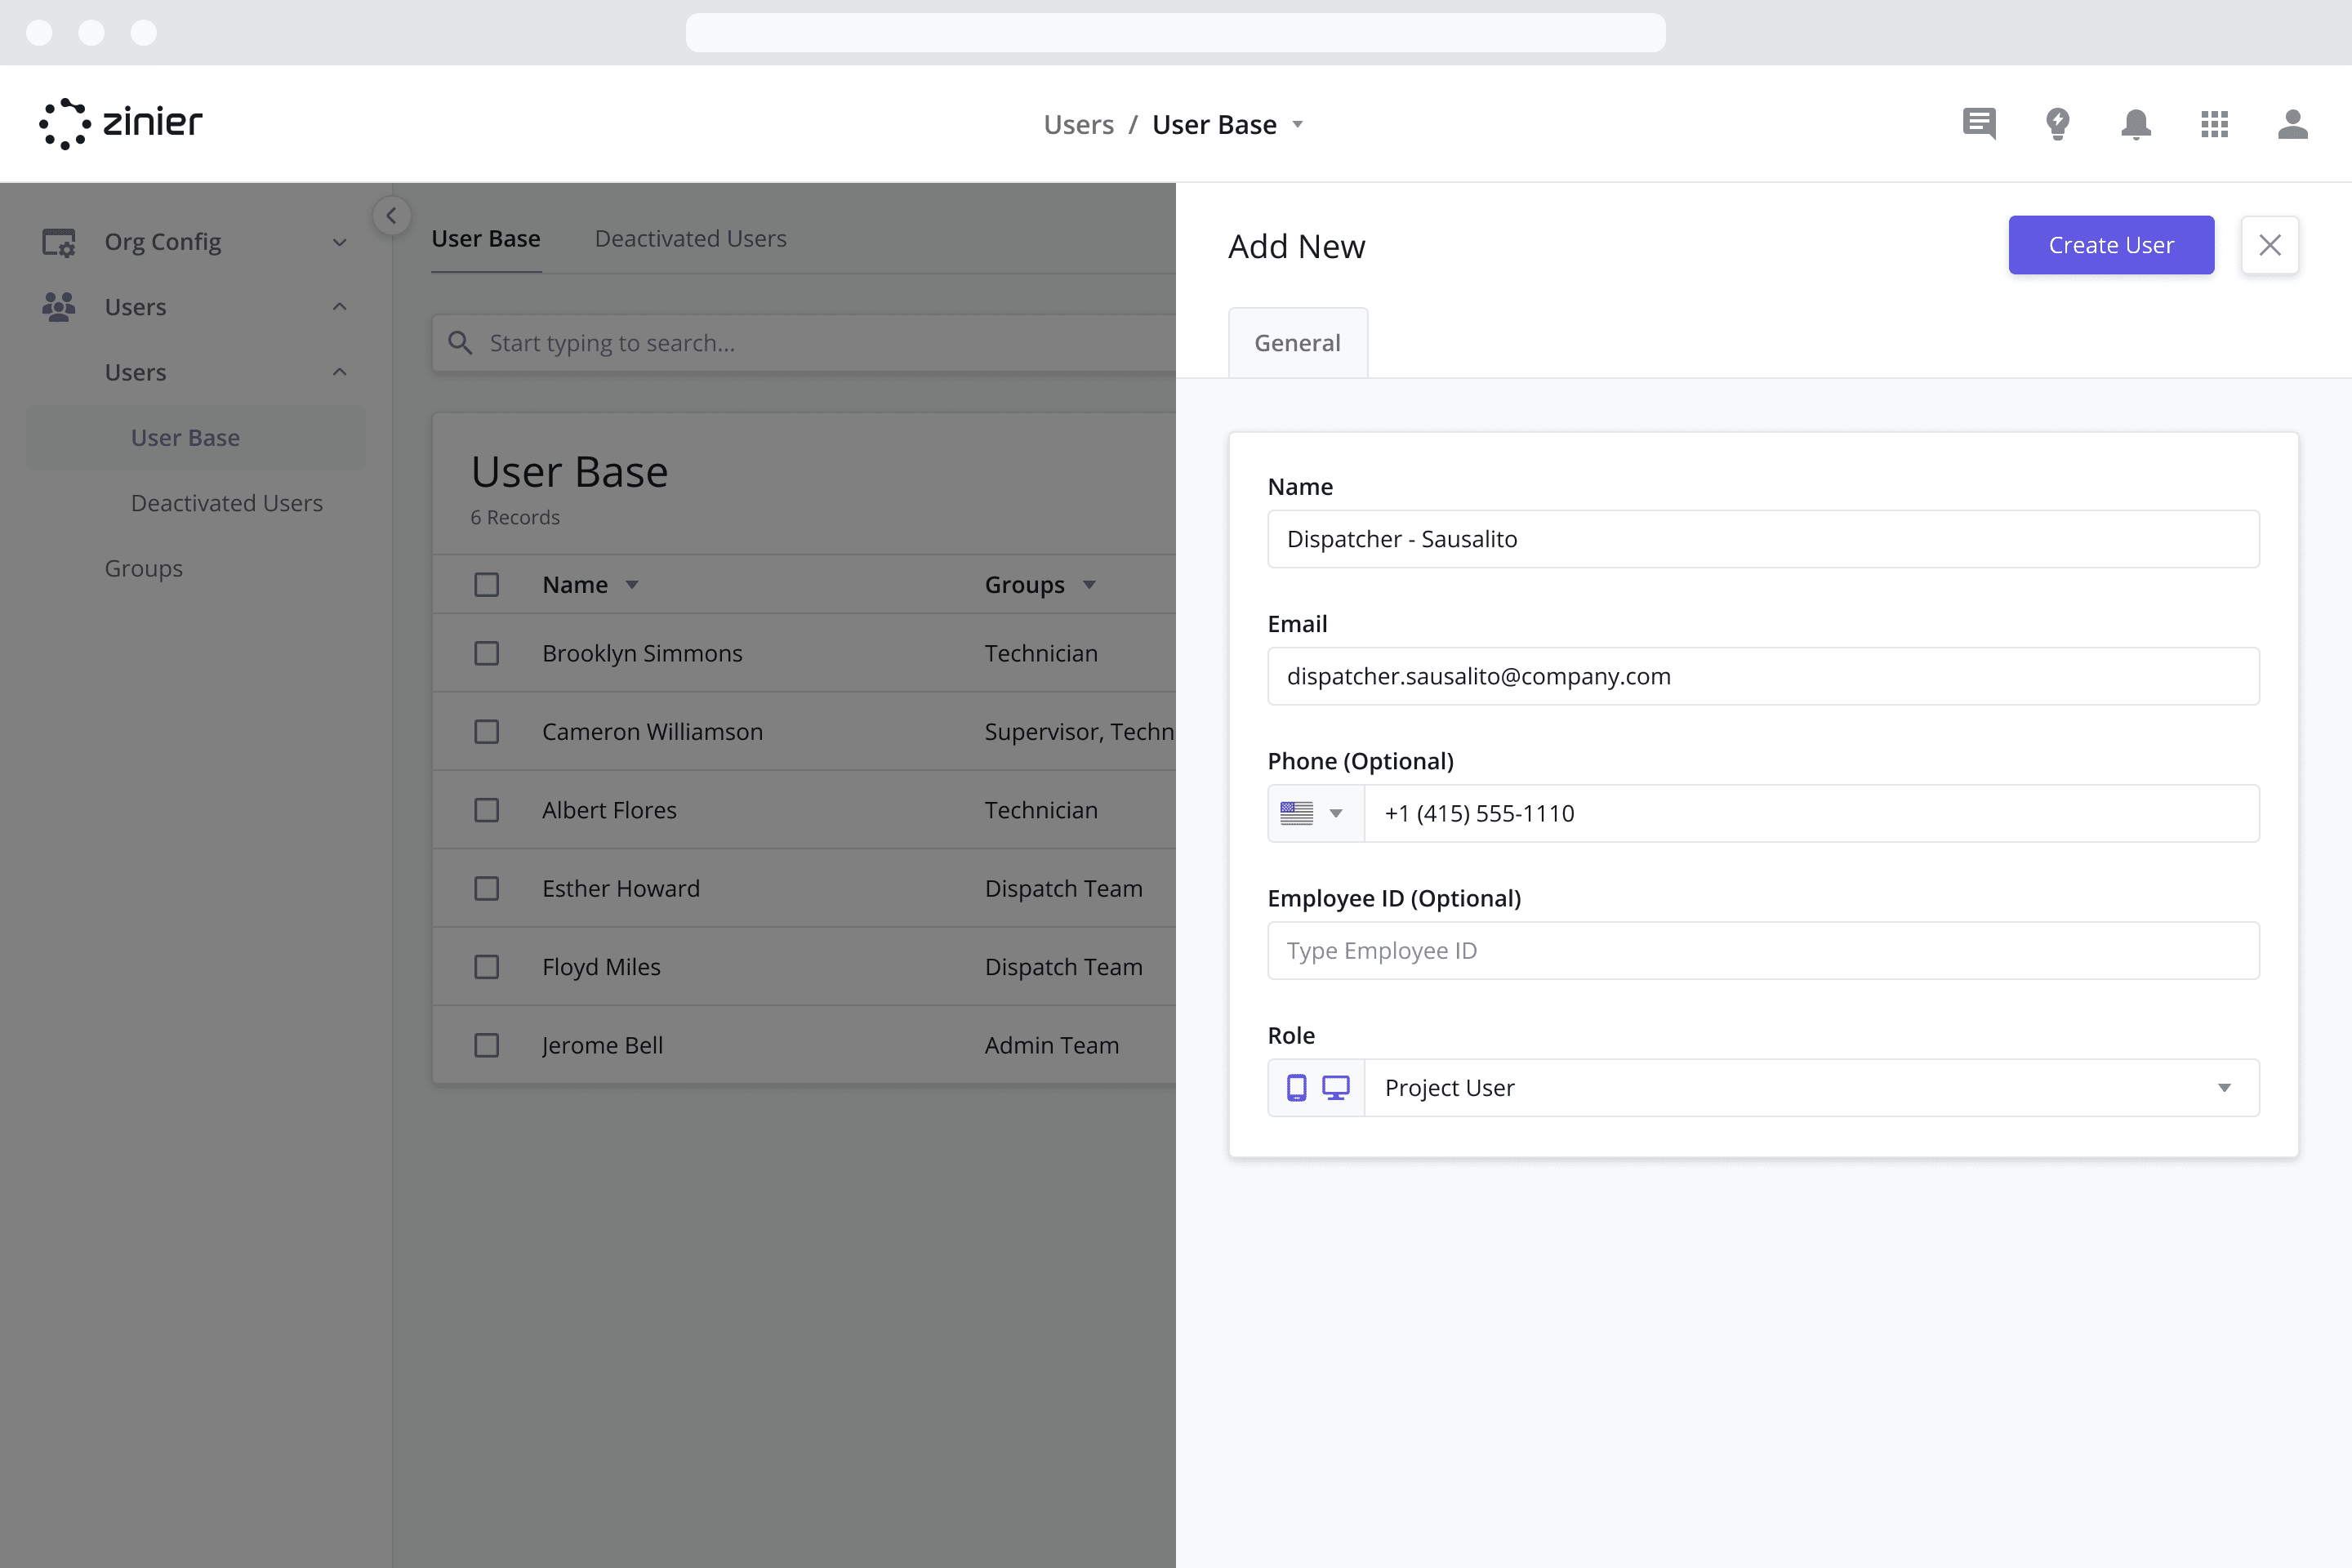
Task: Collapse the sidebar with the arrow button
Action: tap(391, 215)
